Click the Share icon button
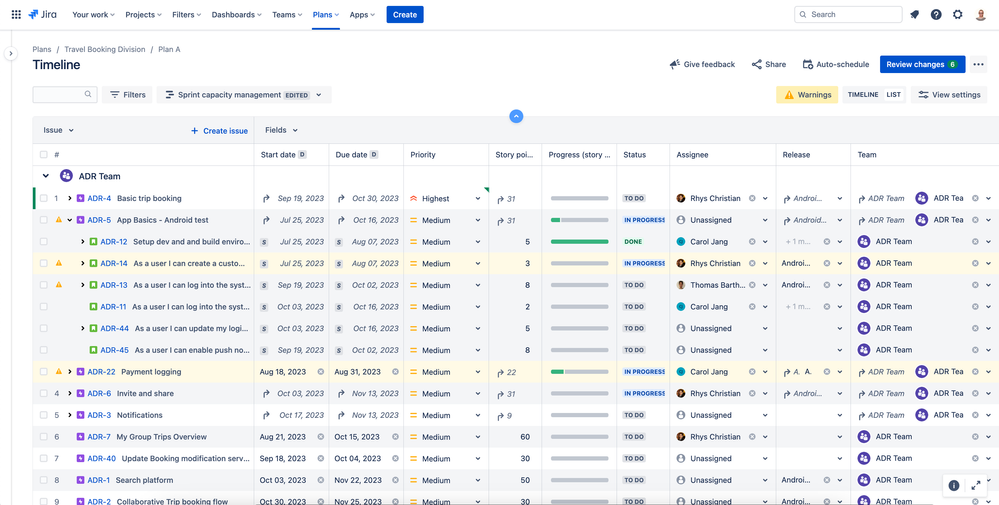 click(x=769, y=65)
